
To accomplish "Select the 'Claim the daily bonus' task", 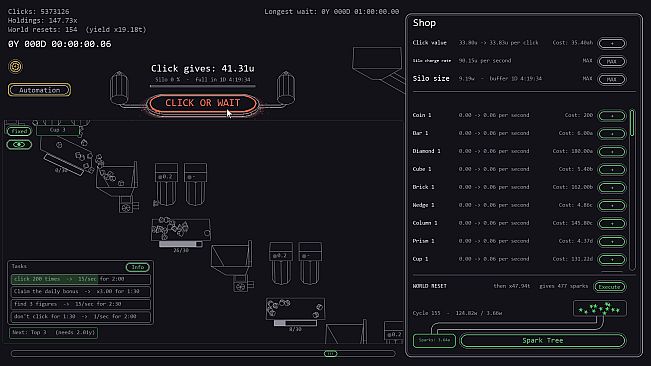I will (x=81, y=292).
